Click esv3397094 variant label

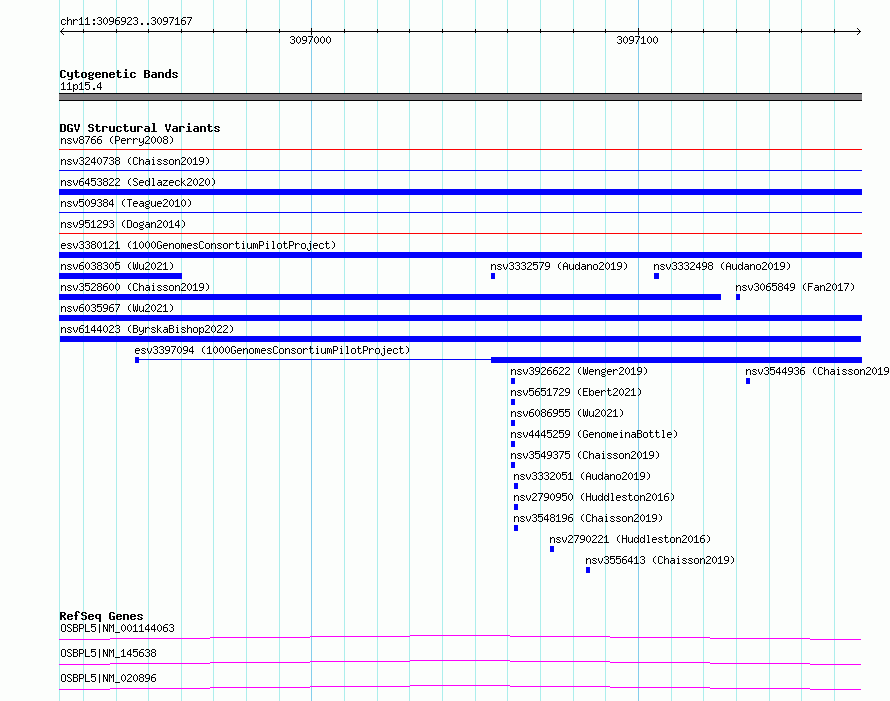(x=272, y=350)
